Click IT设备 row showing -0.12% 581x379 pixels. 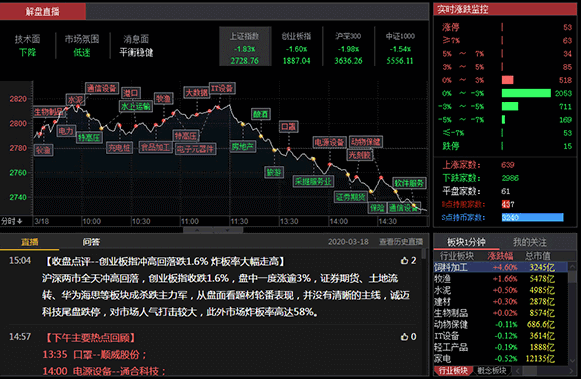[500, 336]
